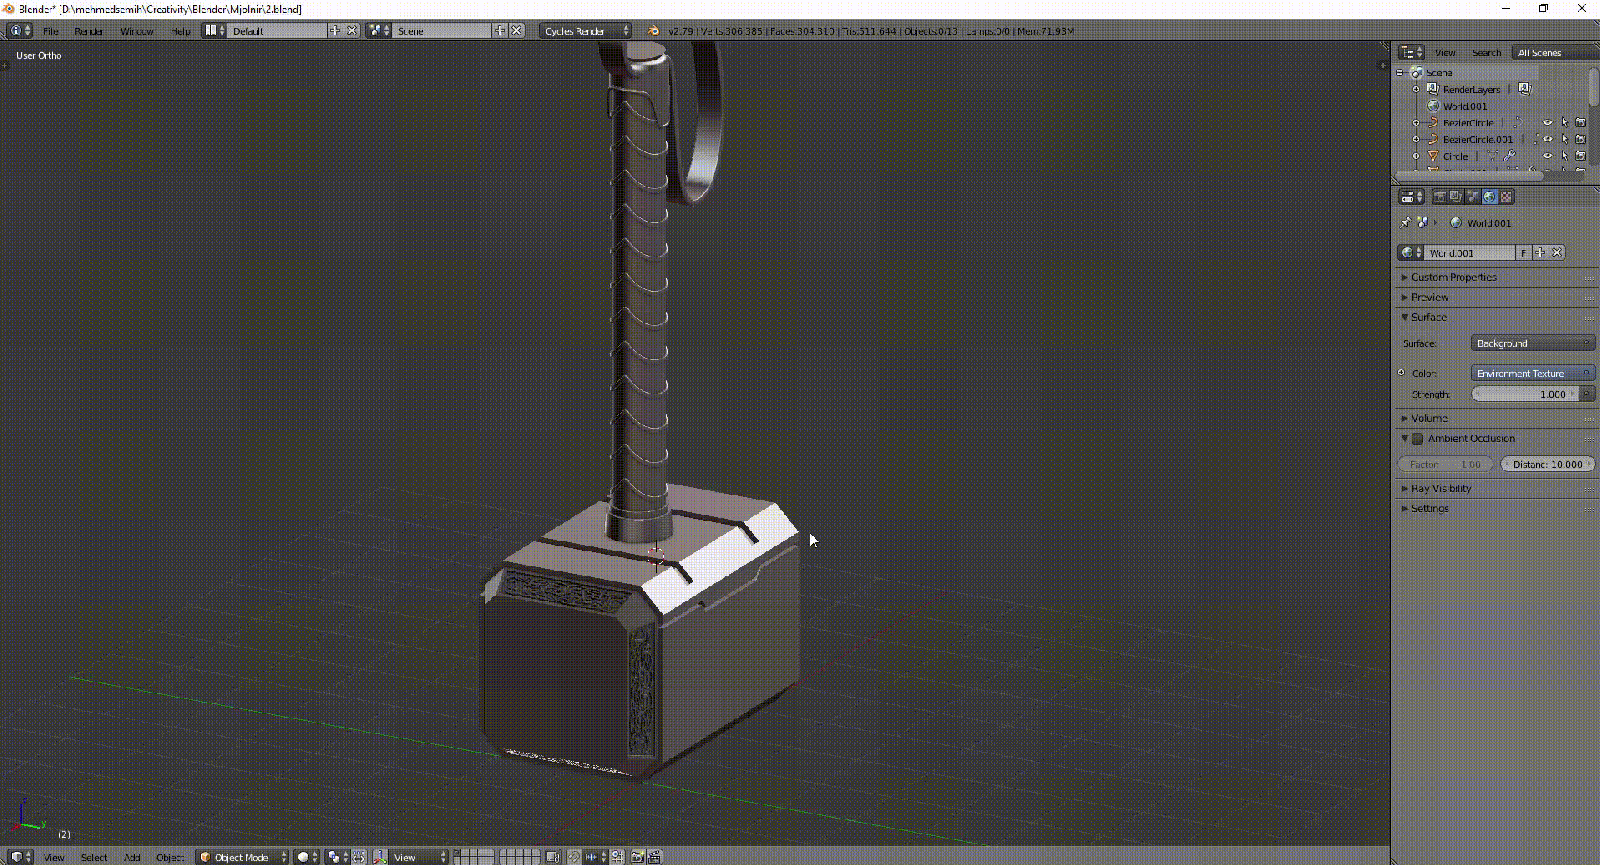
Task: Add a new screen layout
Action: [x=336, y=31]
